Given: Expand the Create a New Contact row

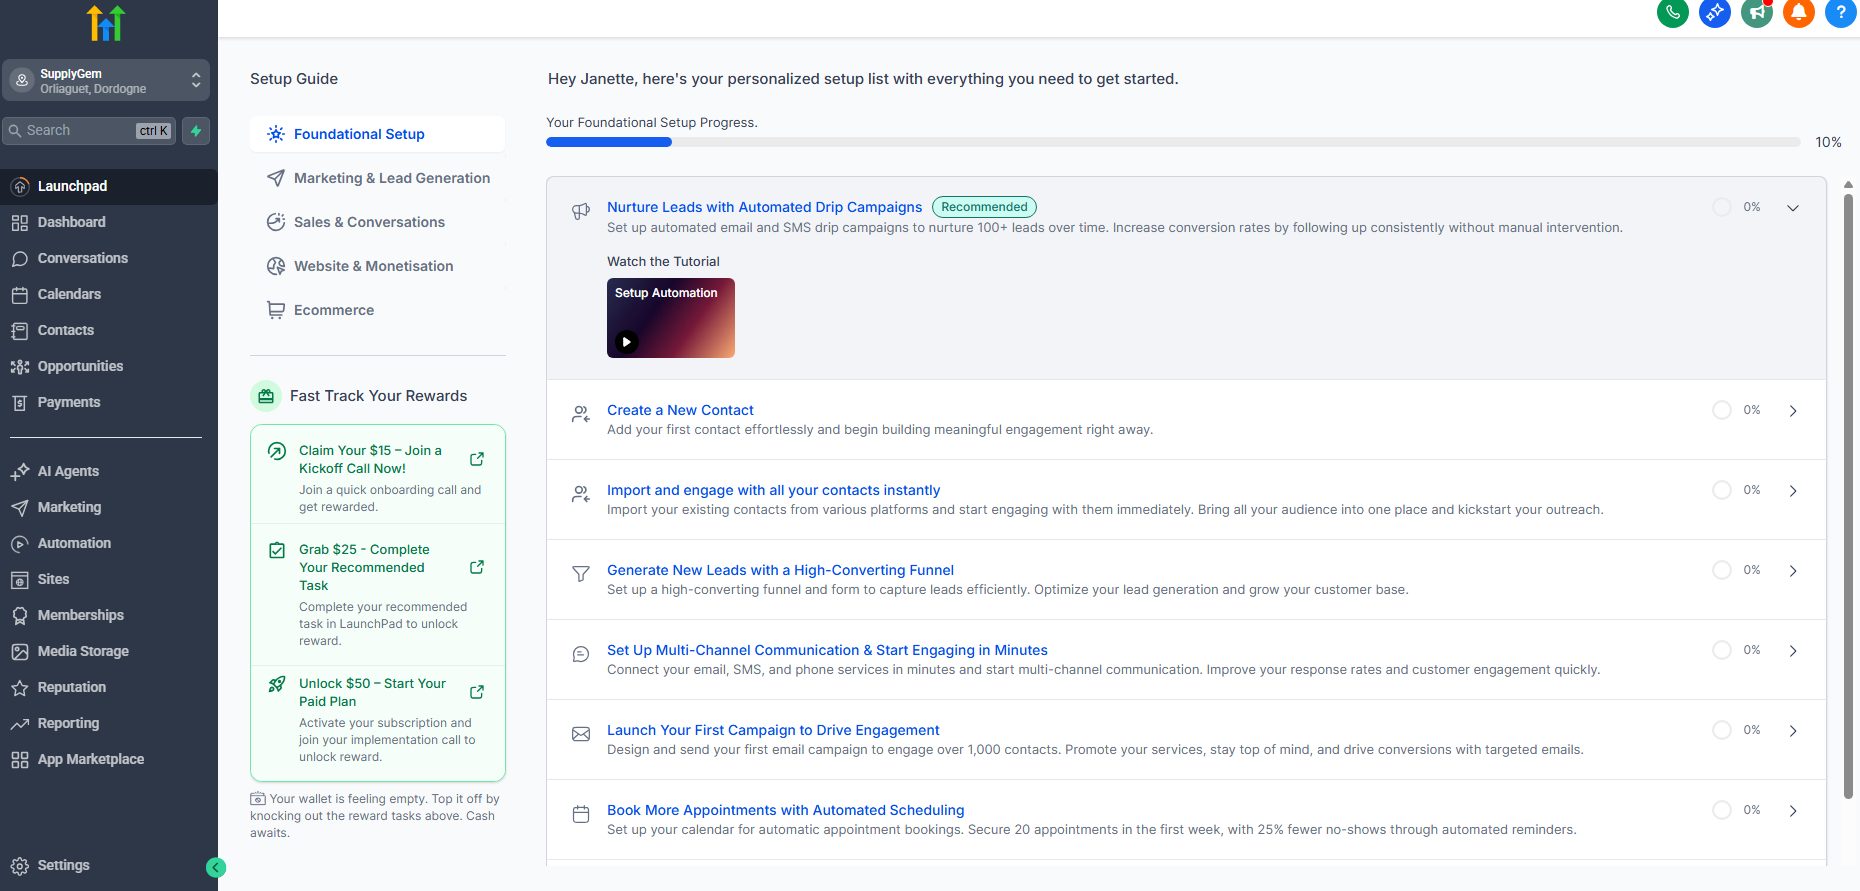Looking at the screenshot, I should (1793, 411).
